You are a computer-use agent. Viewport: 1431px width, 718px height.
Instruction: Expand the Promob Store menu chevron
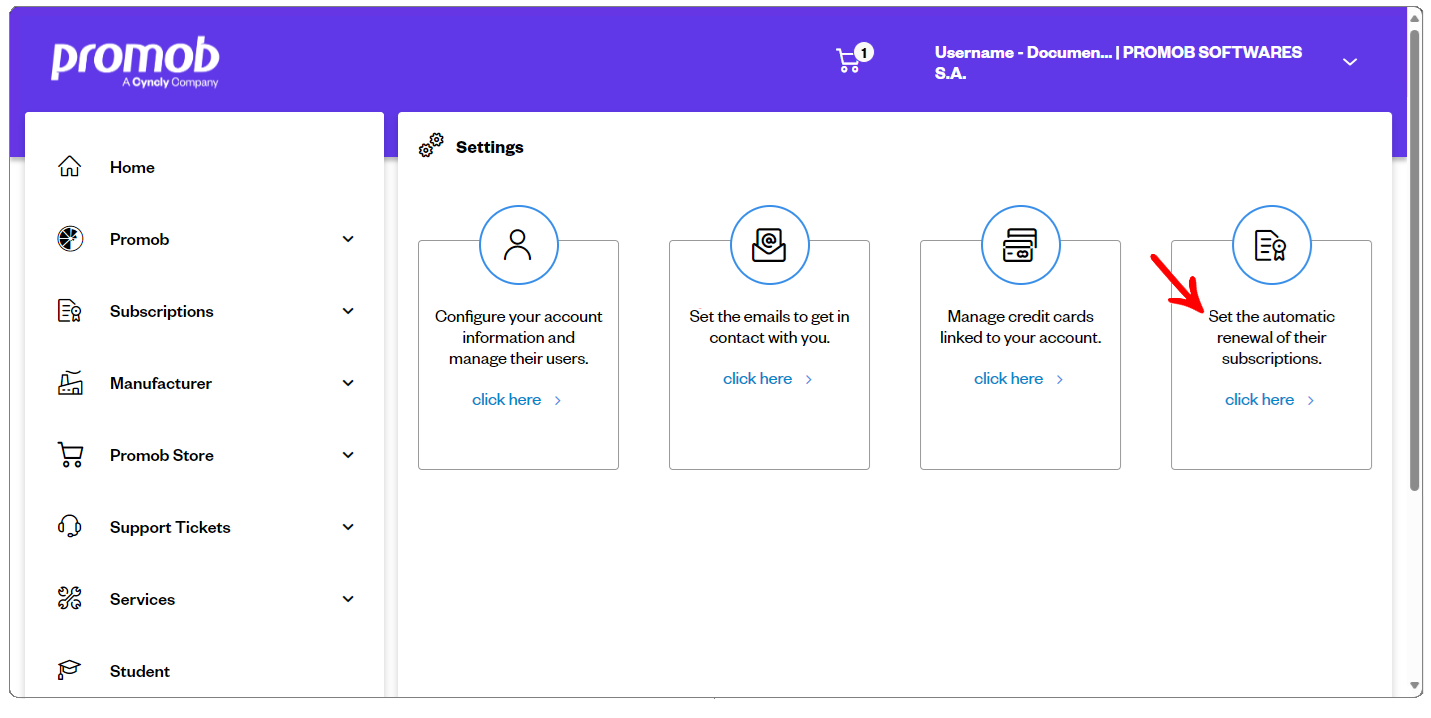(x=348, y=455)
